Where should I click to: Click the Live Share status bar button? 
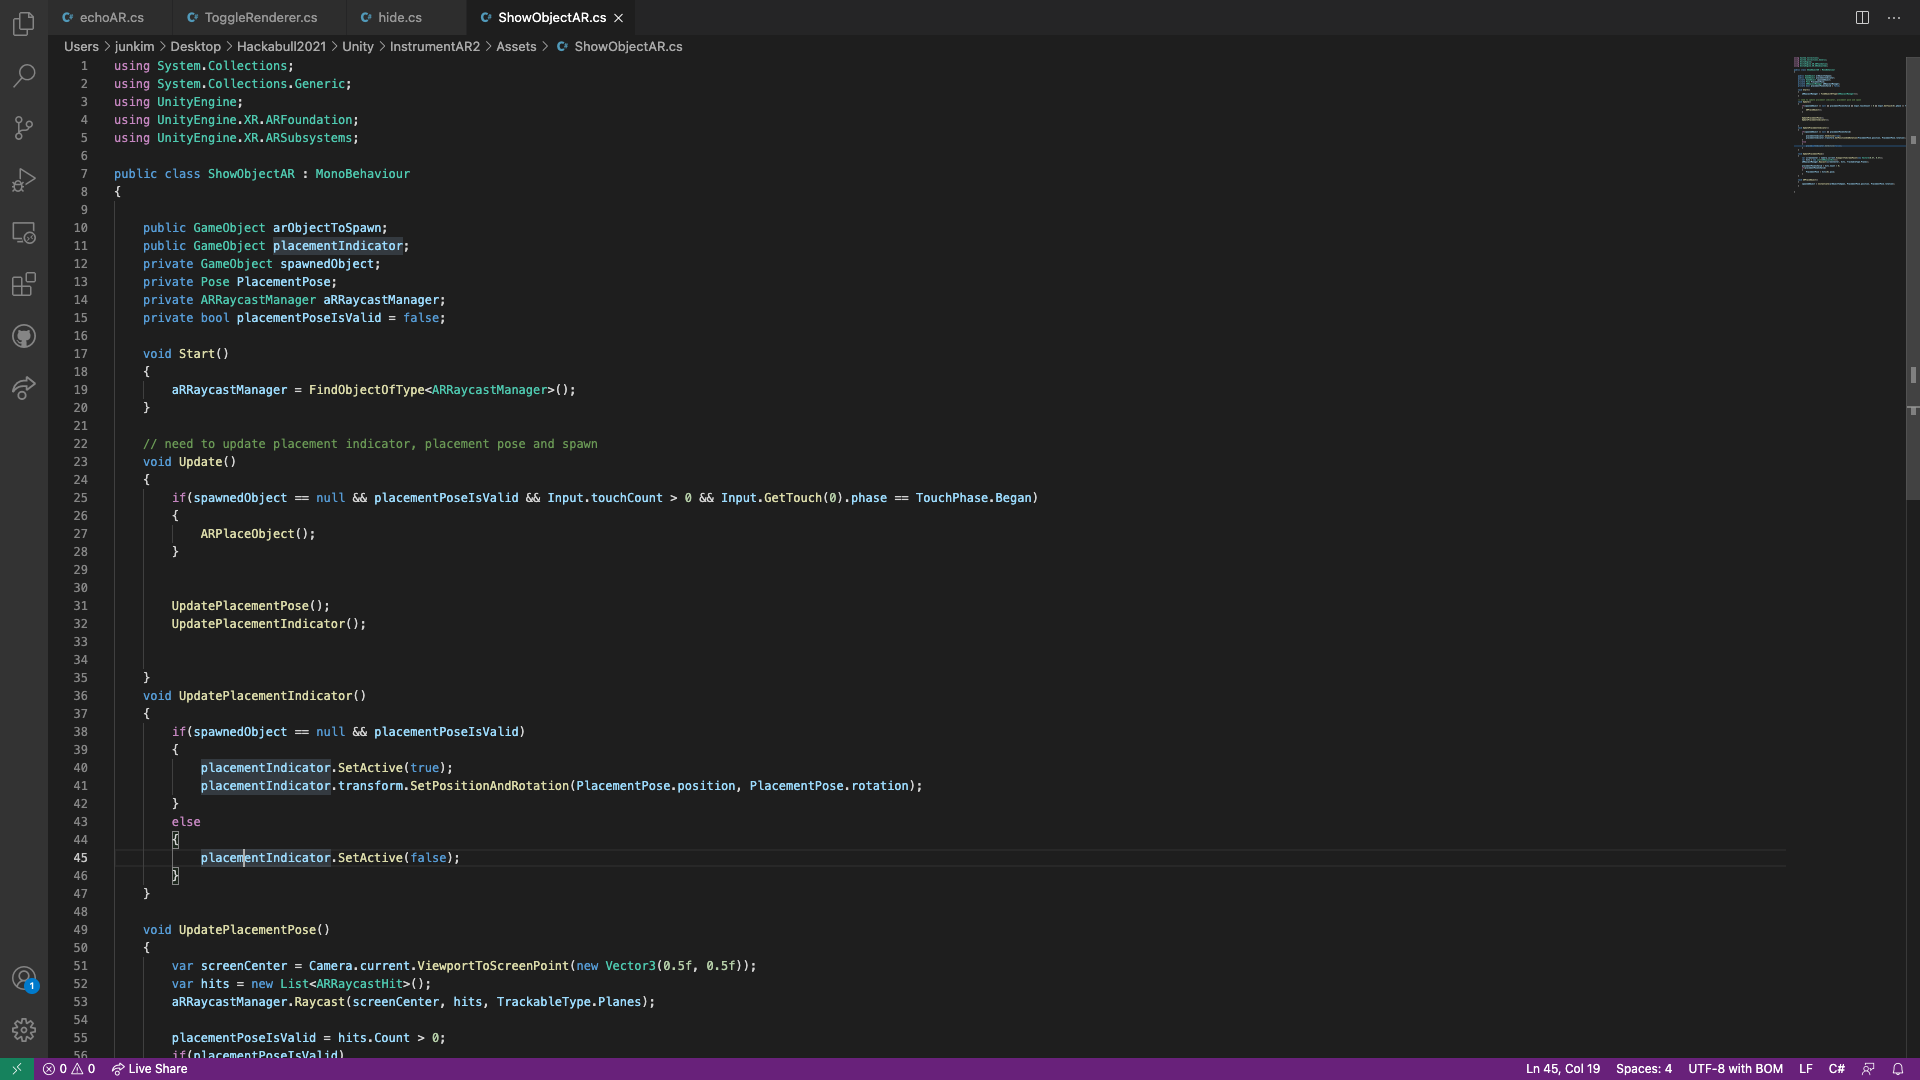(149, 1069)
